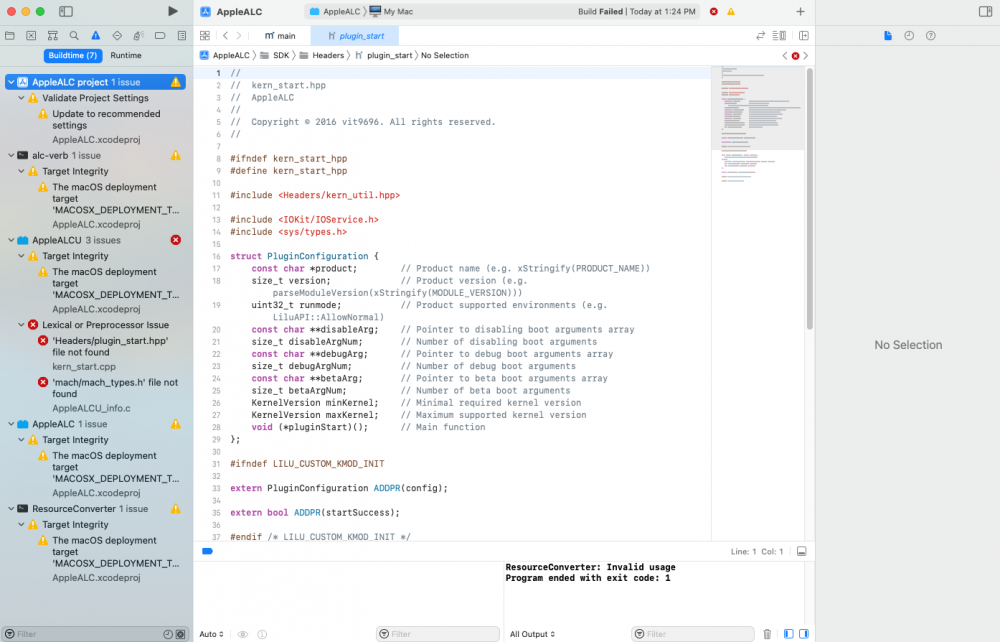The height and width of the screenshot is (642, 1000).
Task: Toggle the navigator sidebar visibility
Action: [x=66, y=11]
